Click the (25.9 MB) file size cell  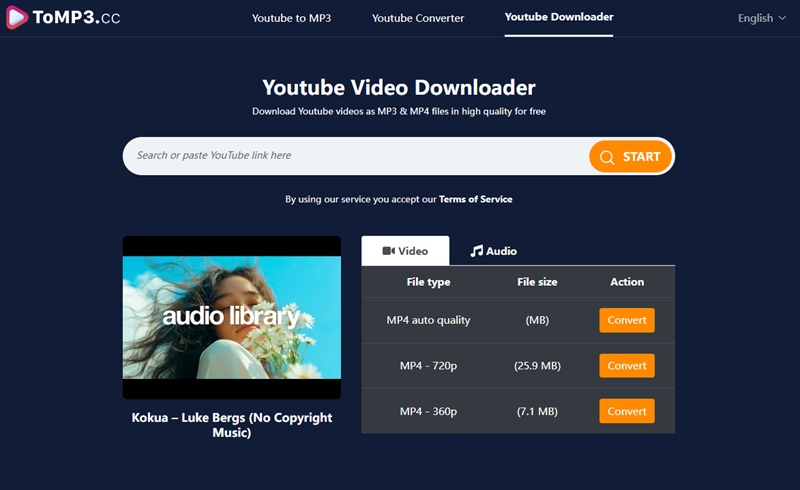tap(537, 365)
